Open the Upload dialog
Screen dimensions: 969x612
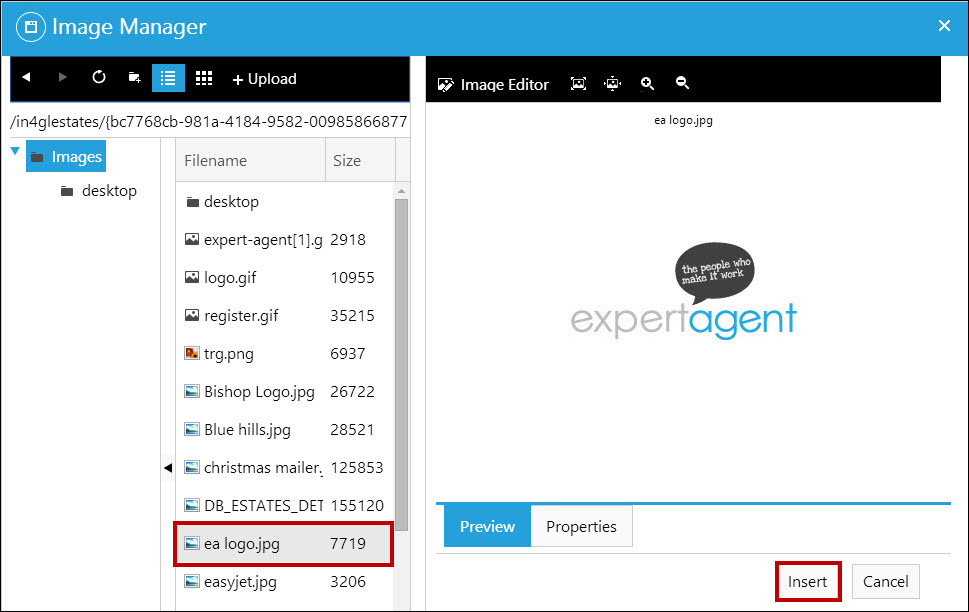point(264,79)
